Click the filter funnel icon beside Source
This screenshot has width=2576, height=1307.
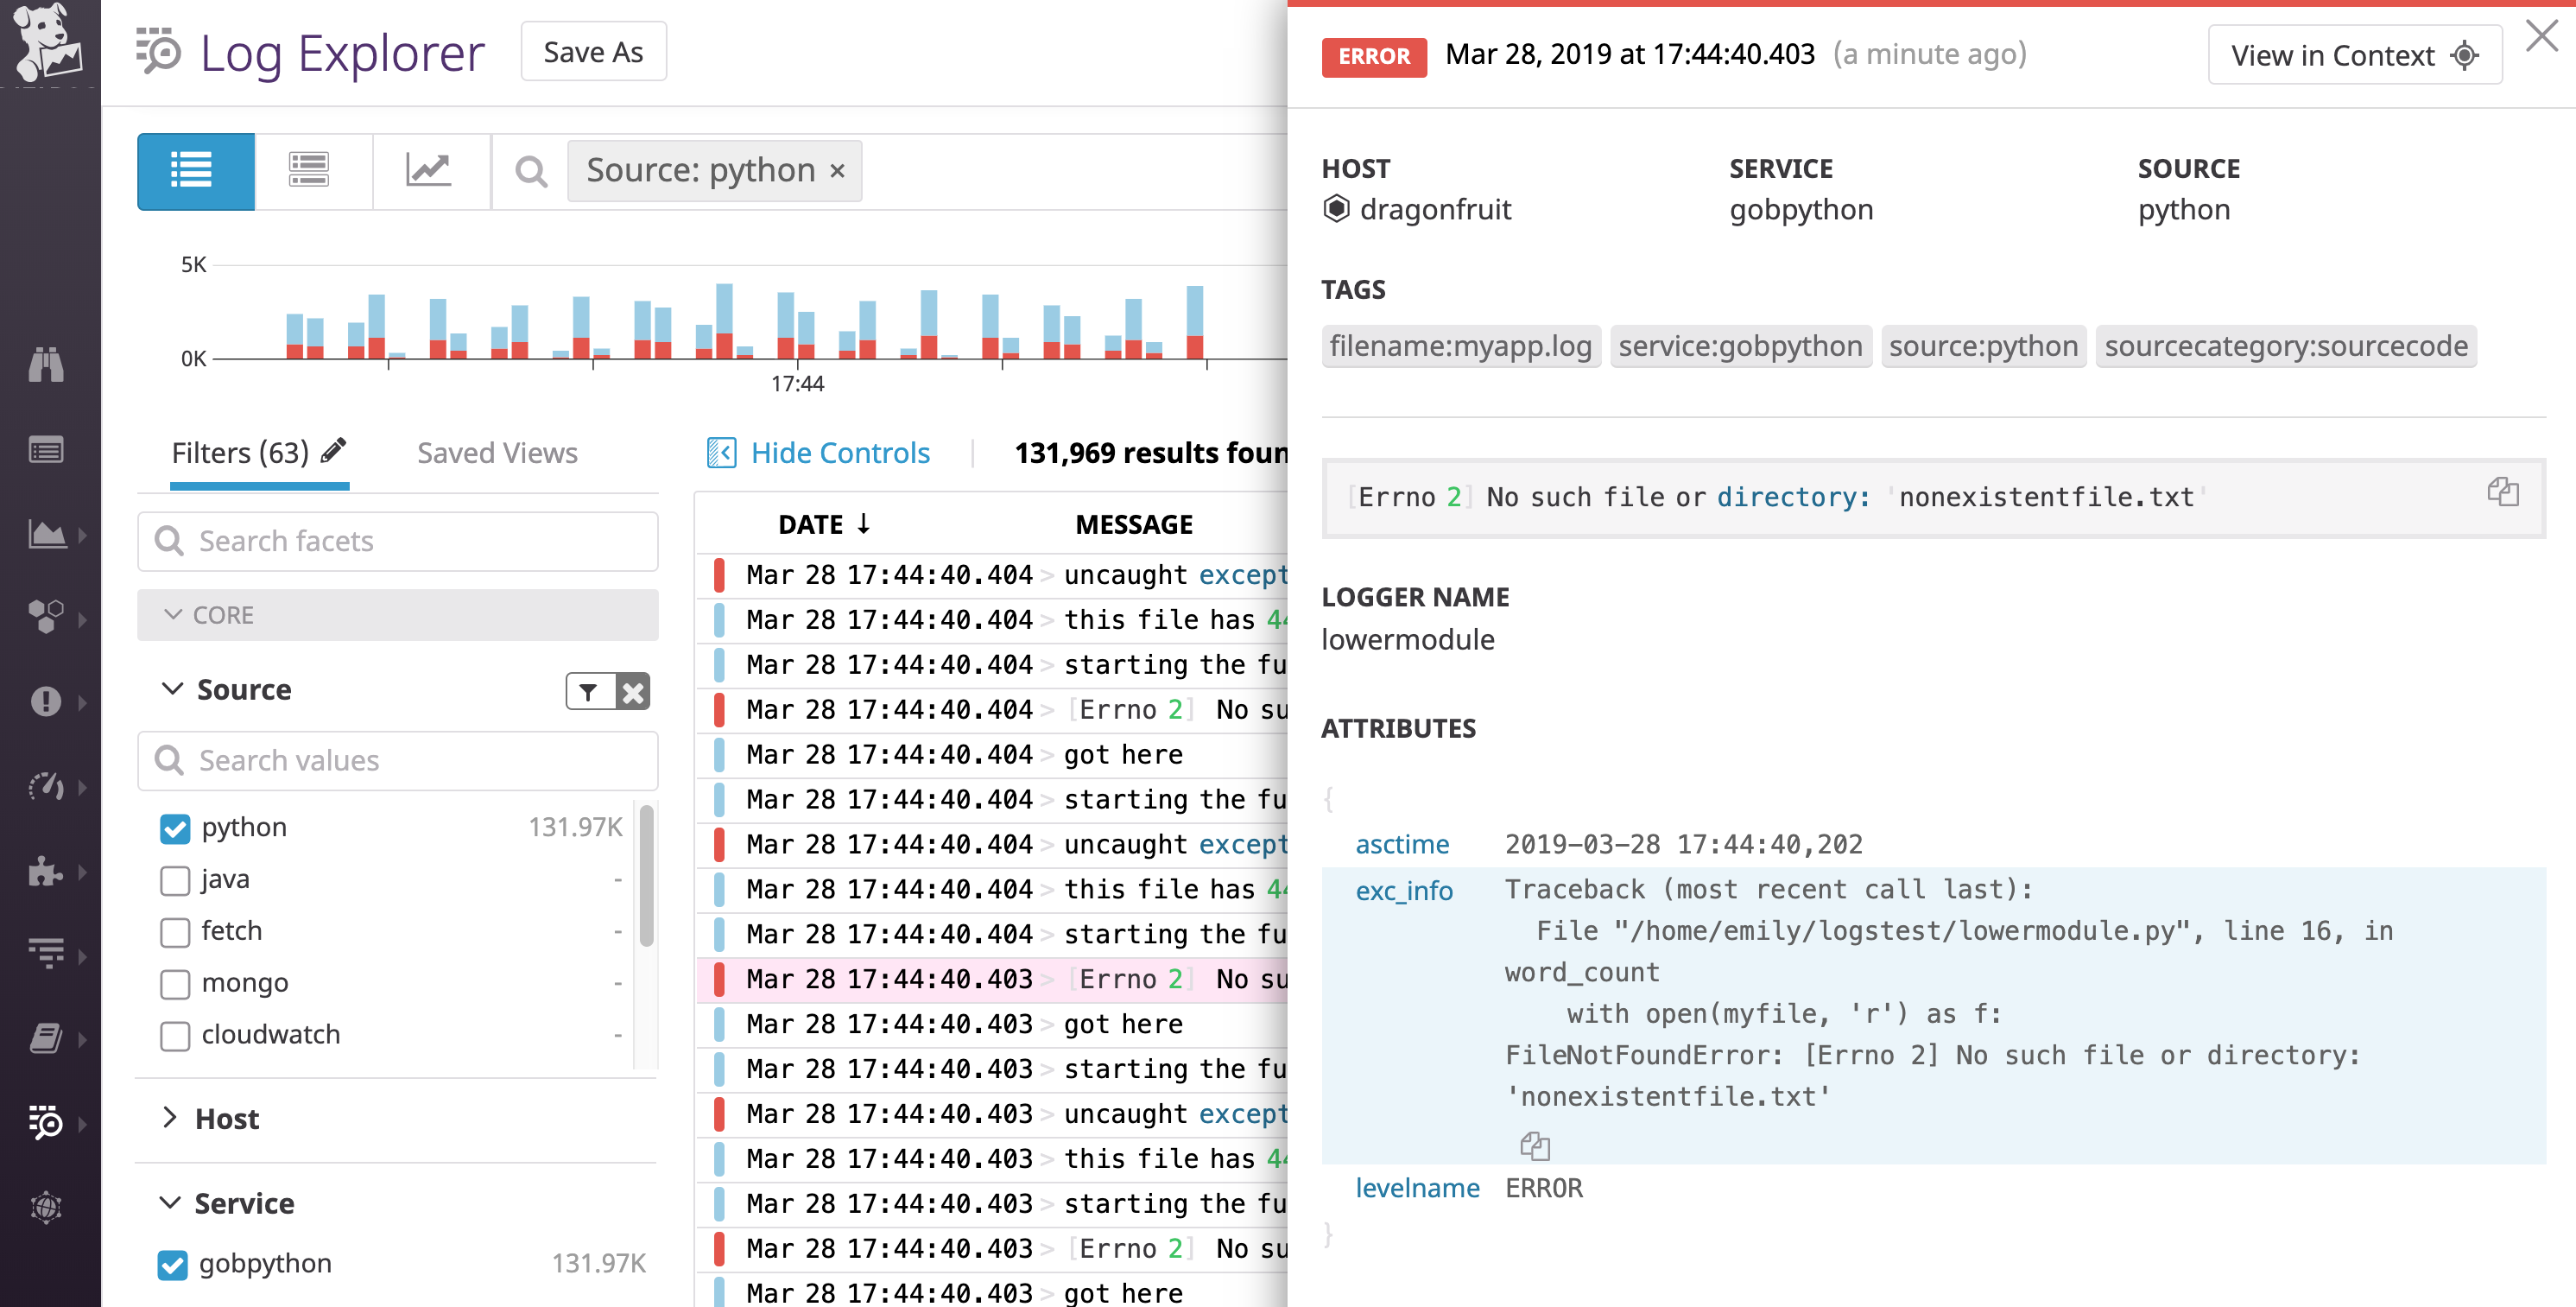588,691
